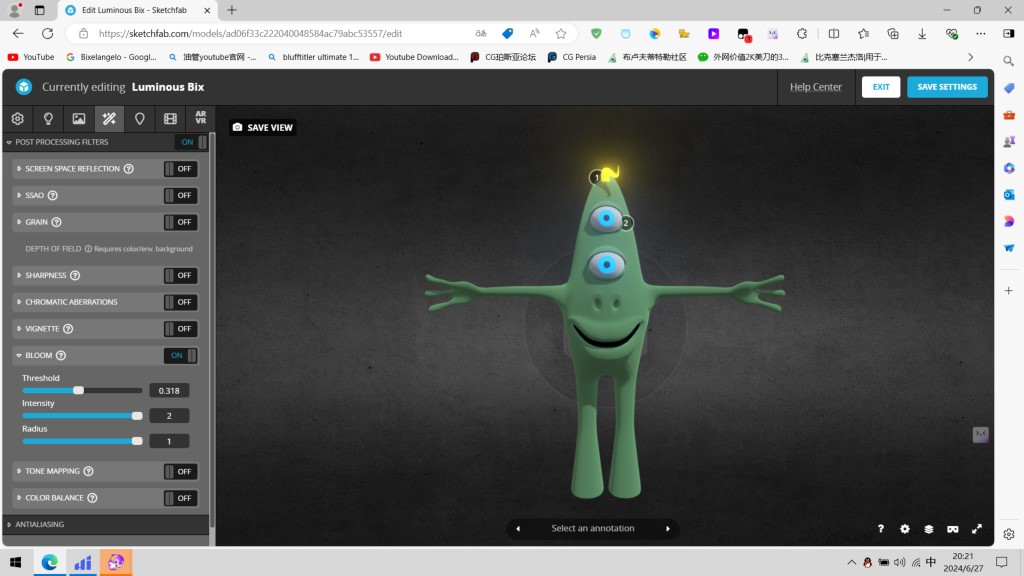Image resolution: width=1024 pixels, height=576 pixels.
Task: Click the Exit button
Action: 881,87
